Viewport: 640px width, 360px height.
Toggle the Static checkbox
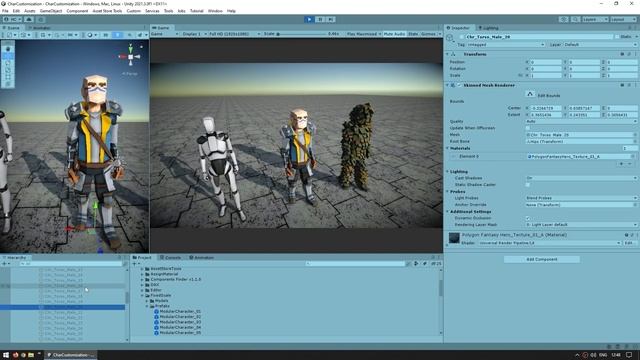(617, 37)
